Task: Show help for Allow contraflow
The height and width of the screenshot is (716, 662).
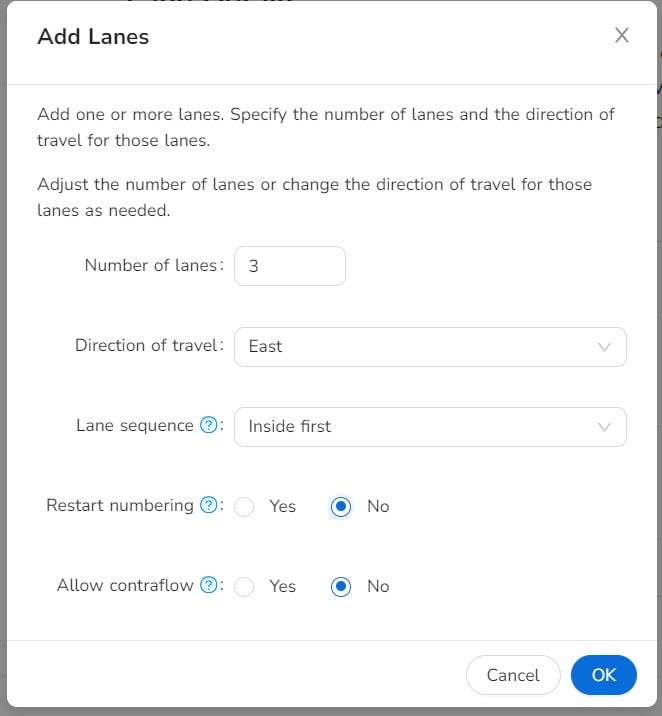Action: (208, 586)
